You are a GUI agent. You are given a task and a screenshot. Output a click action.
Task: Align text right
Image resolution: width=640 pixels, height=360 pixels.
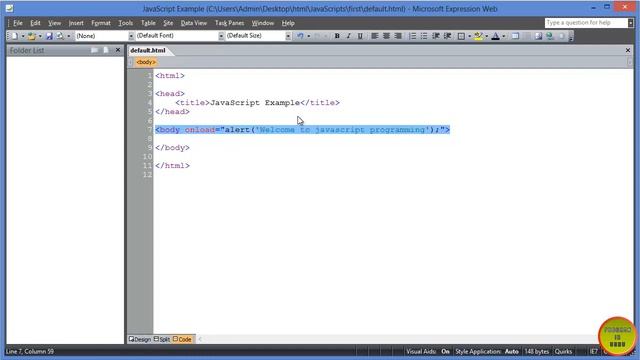click(398, 36)
